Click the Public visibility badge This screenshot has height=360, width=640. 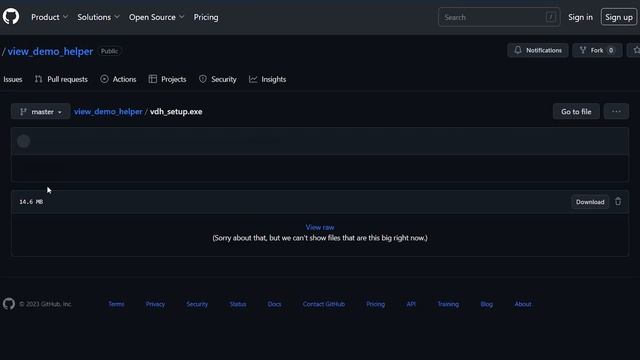pyautogui.click(x=109, y=51)
